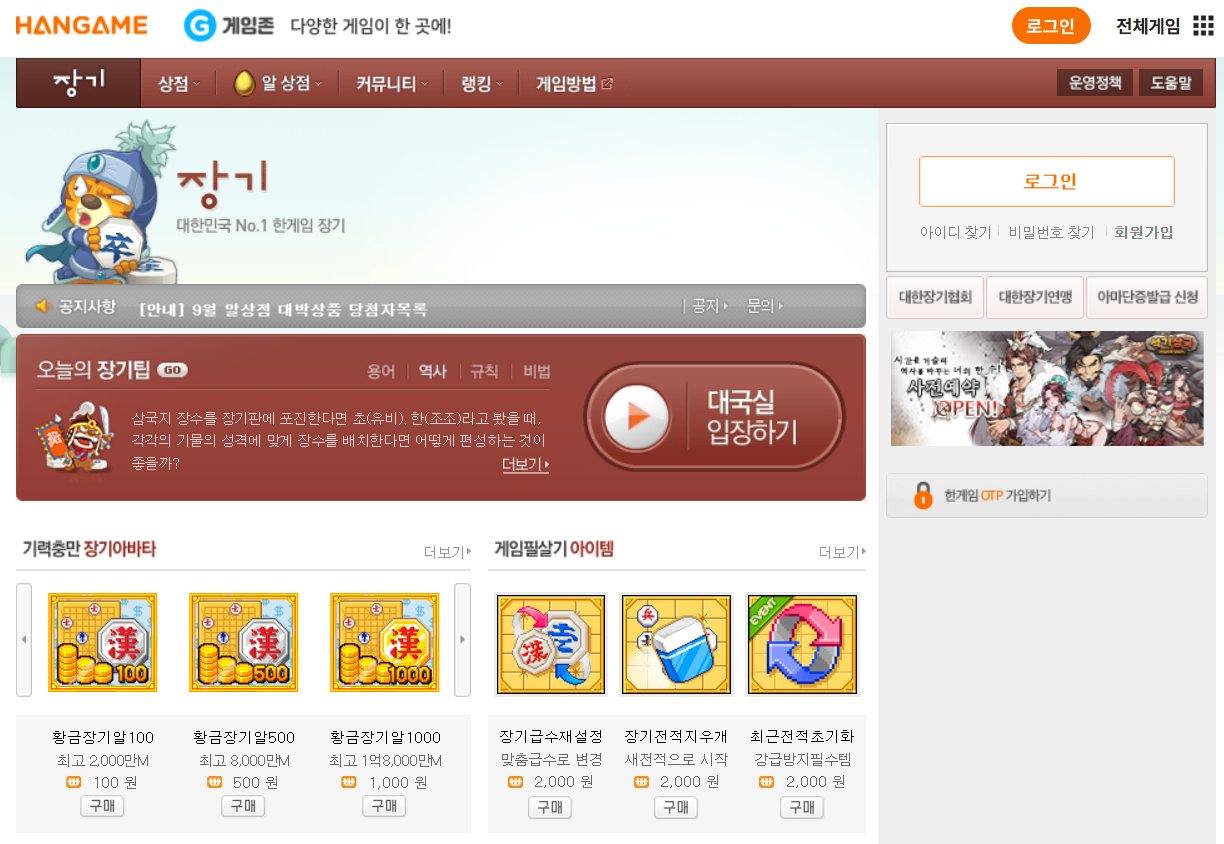The image size is (1224, 844).
Task: Click 더보기 next to 기력충만 장기아바타
Action: point(447,552)
